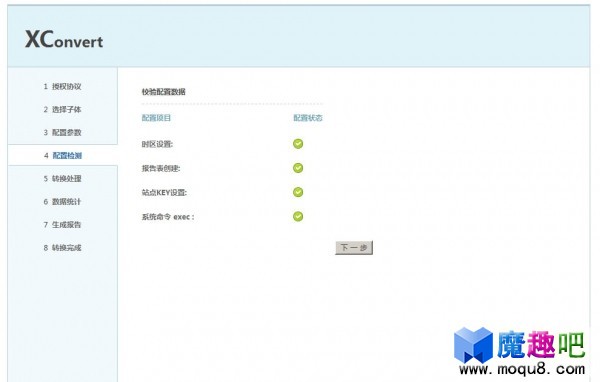Click the 报告表创建 green check icon
This screenshot has width=600, height=382.
pos(298,168)
